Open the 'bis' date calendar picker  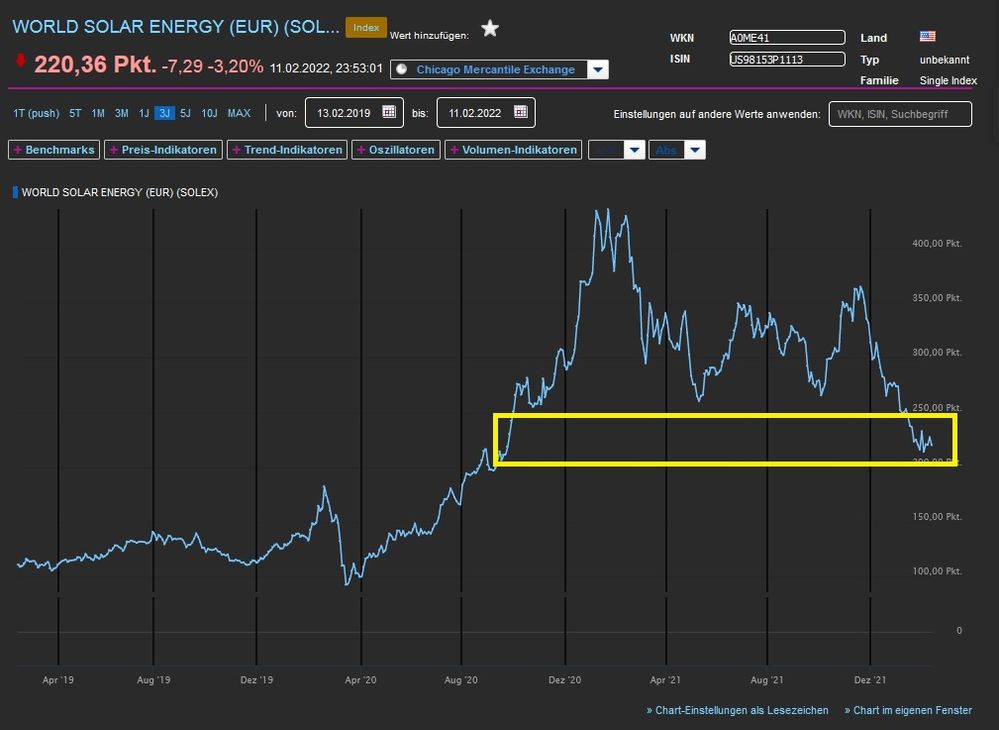pyautogui.click(x=521, y=113)
